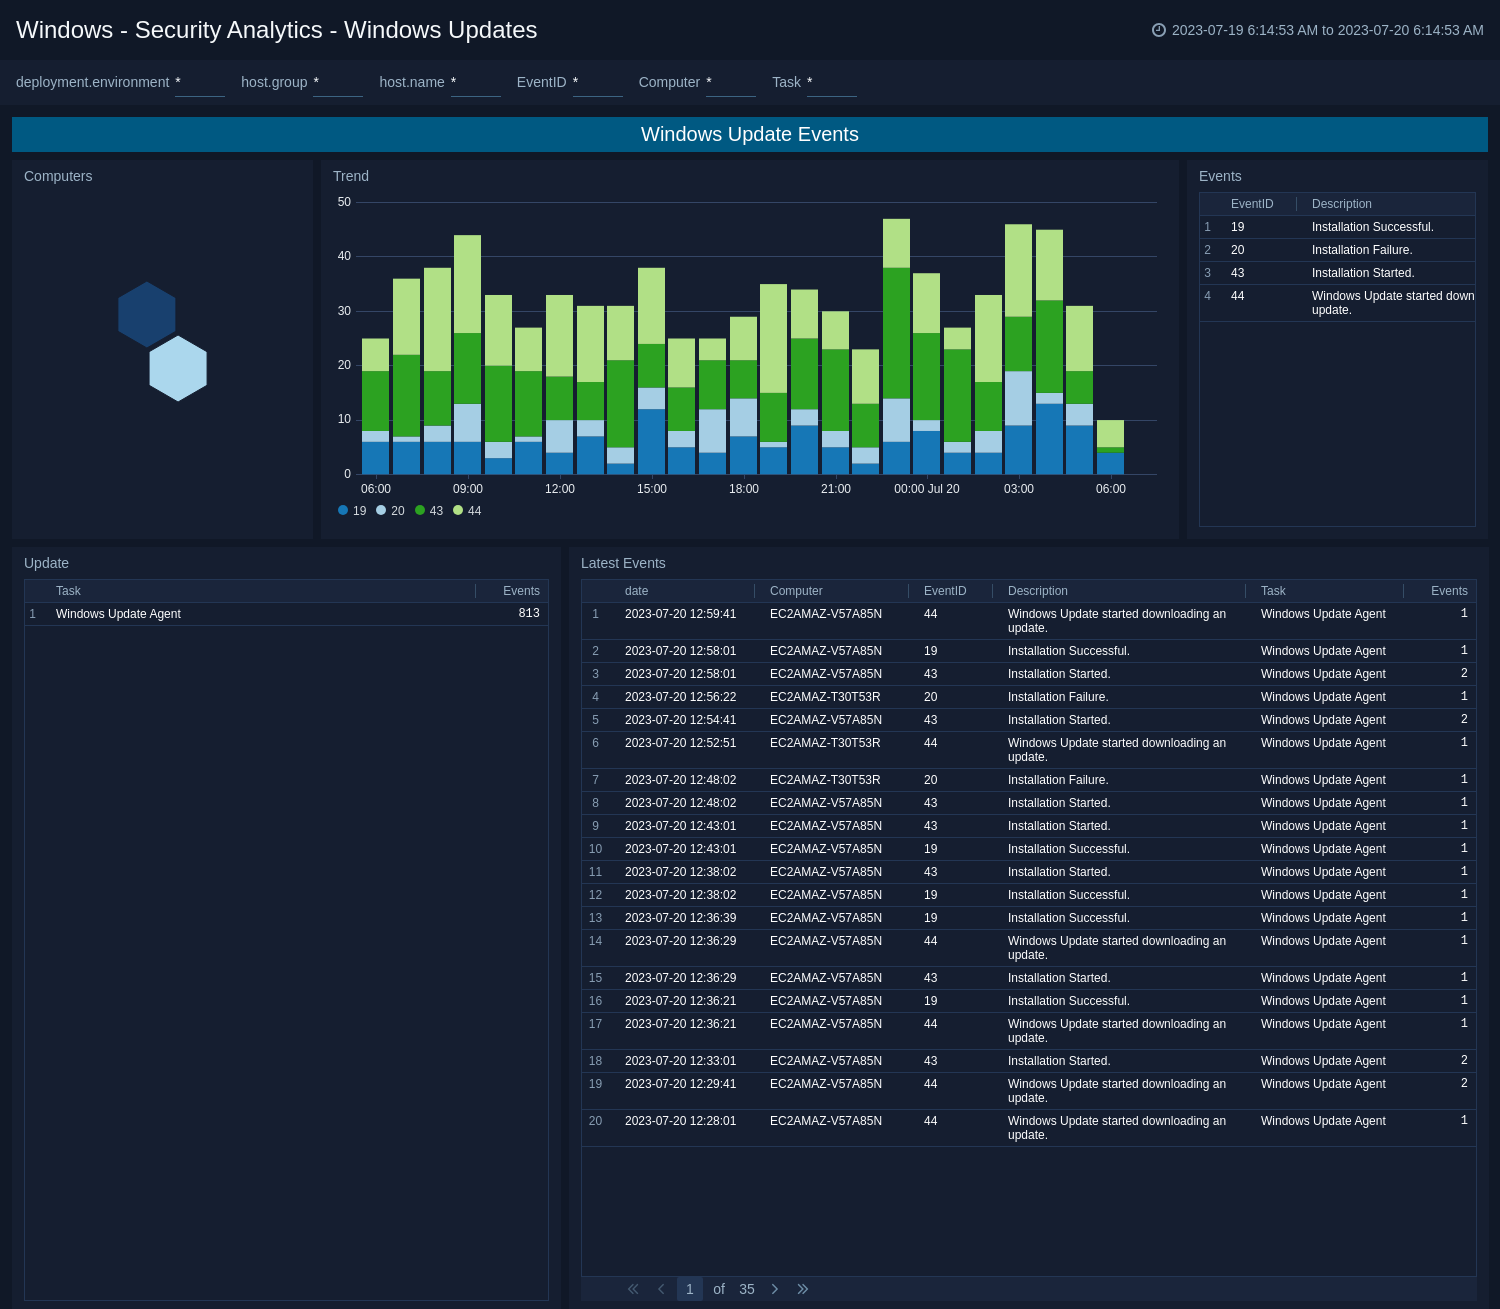Screen dimensions: 1500x1309
Task: Click the tallest Trend bar near 00:00
Action: coord(896,346)
